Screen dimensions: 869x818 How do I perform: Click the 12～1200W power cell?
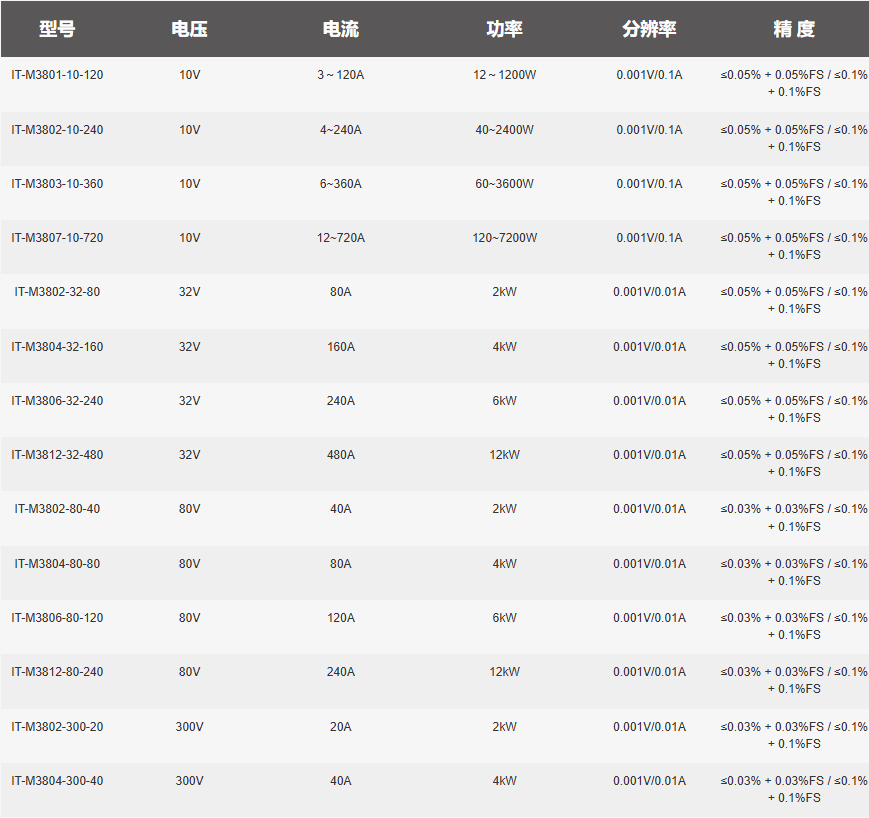coord(504,75)
